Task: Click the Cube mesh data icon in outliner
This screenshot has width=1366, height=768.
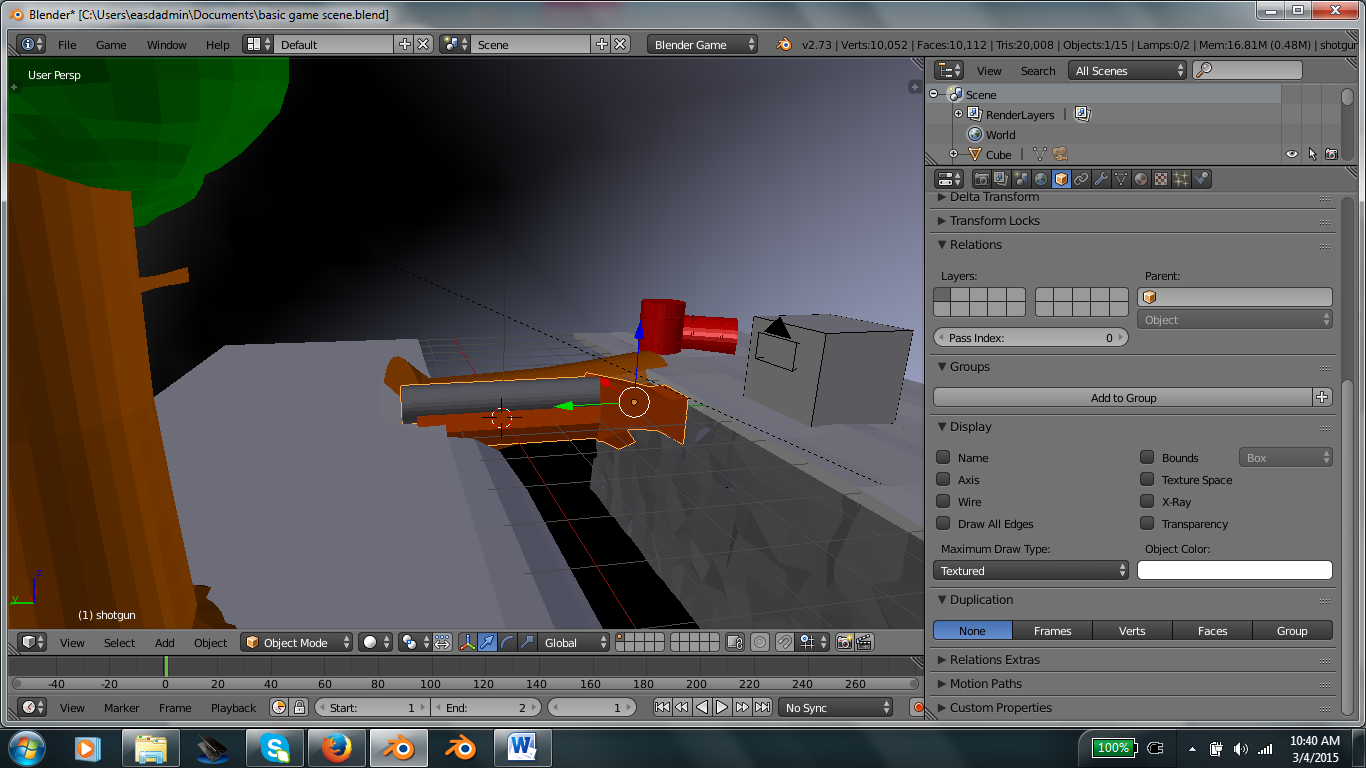Action: (1039, 154)
